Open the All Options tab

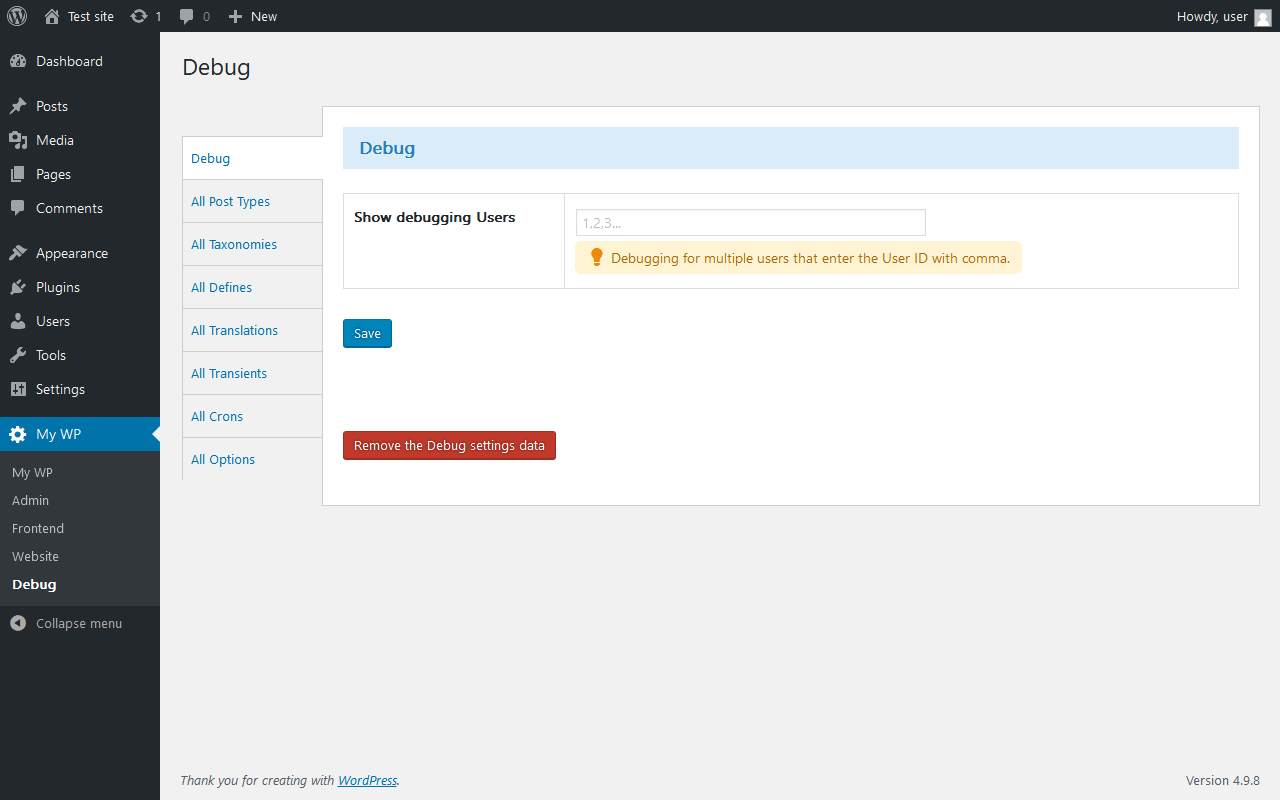(253, 459)
